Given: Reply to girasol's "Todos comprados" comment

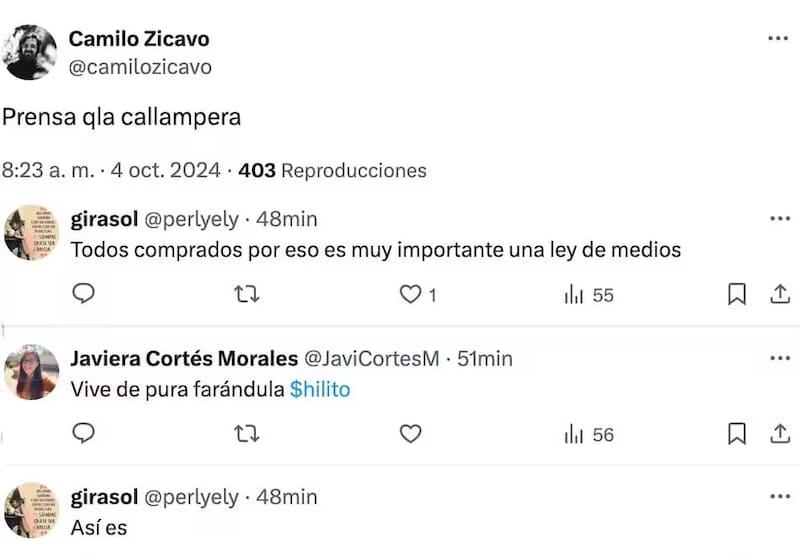Looking at the screenshot, I should [85, 295].
